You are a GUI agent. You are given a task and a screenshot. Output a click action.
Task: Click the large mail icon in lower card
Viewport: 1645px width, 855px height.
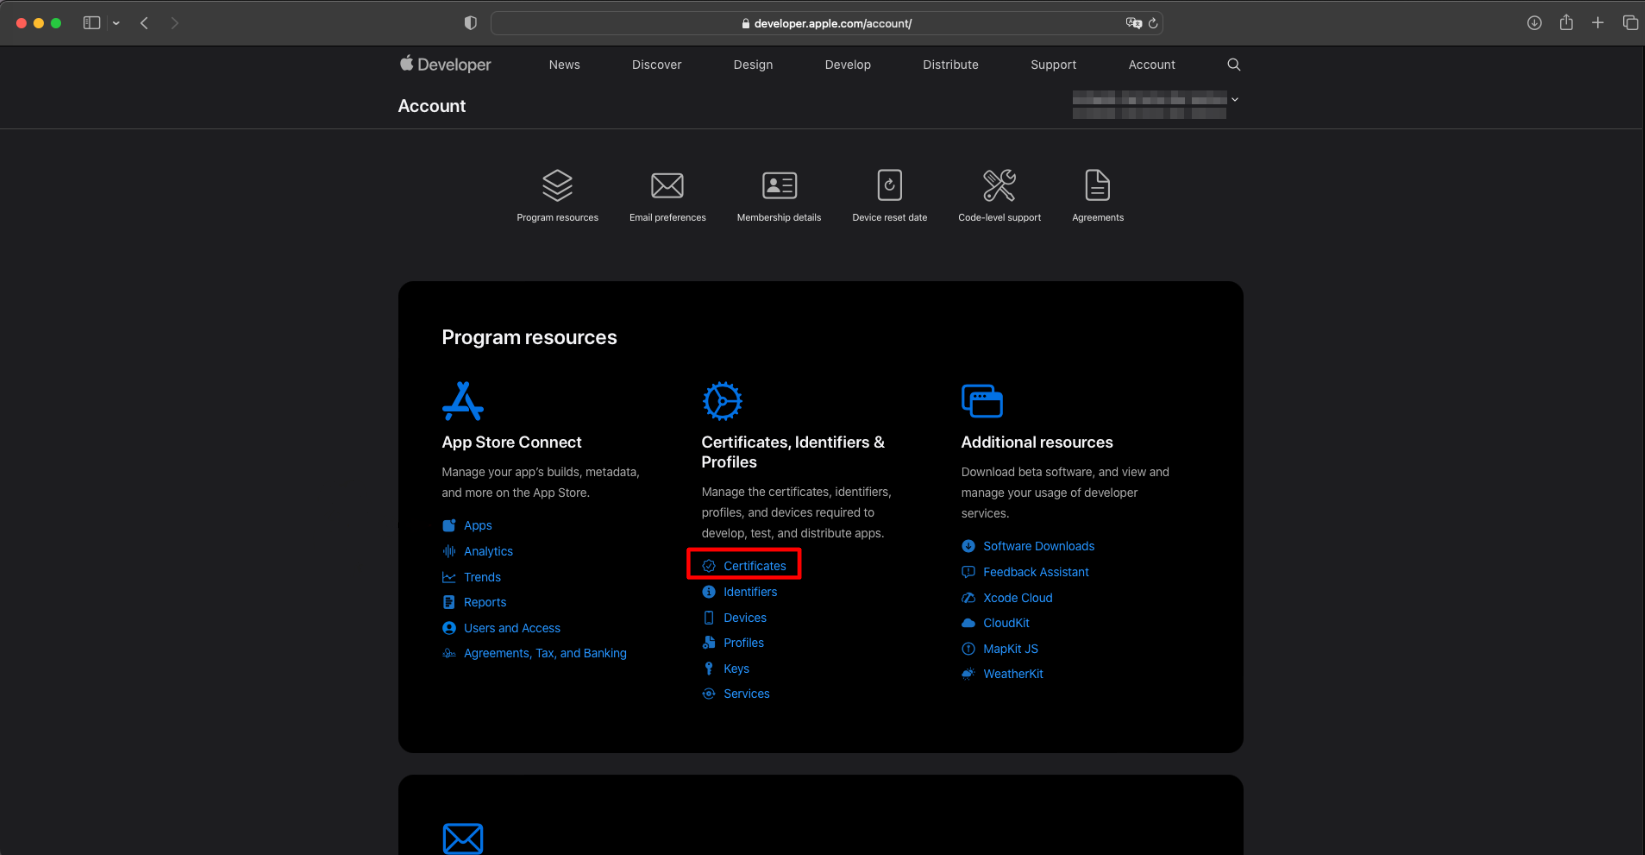click(463, 838)
